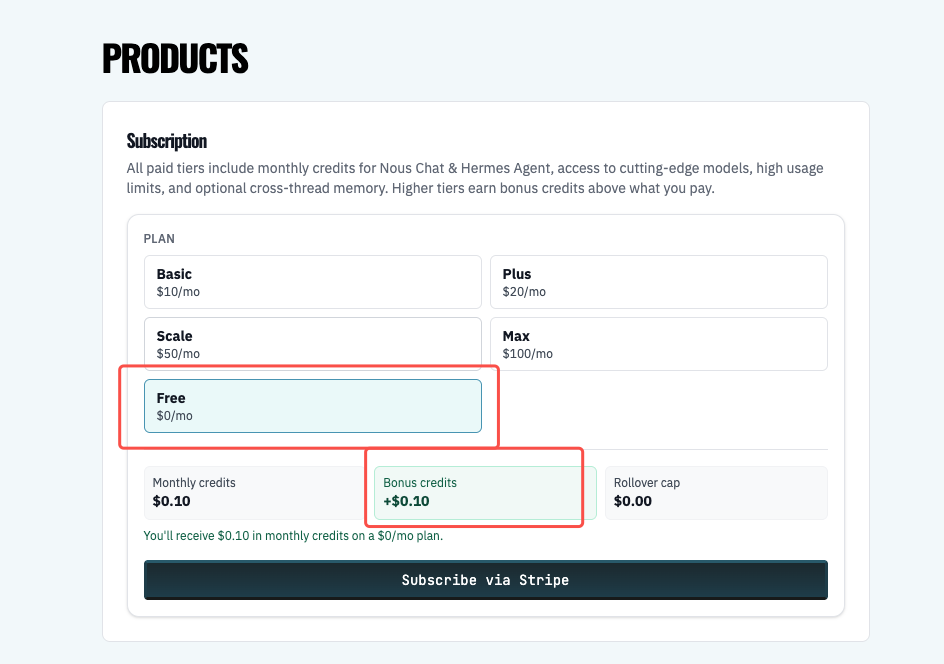
Task: Choose the Plus plan tile
Action: pyautogui.click(x=658, y=282)
